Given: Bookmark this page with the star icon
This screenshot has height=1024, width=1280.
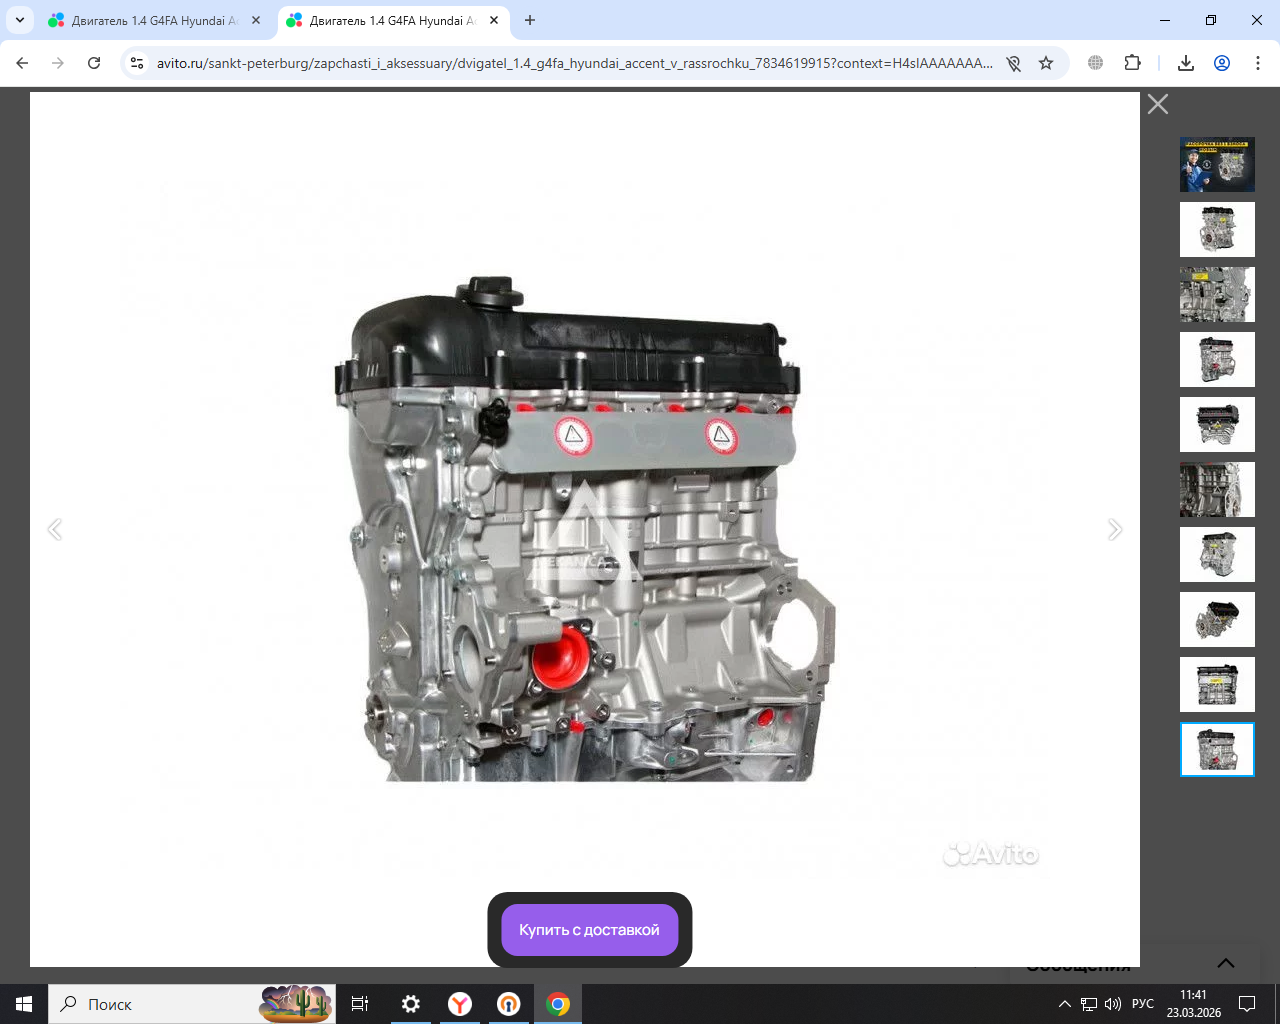Looking at the screenshot, I should pos(1046,63).
